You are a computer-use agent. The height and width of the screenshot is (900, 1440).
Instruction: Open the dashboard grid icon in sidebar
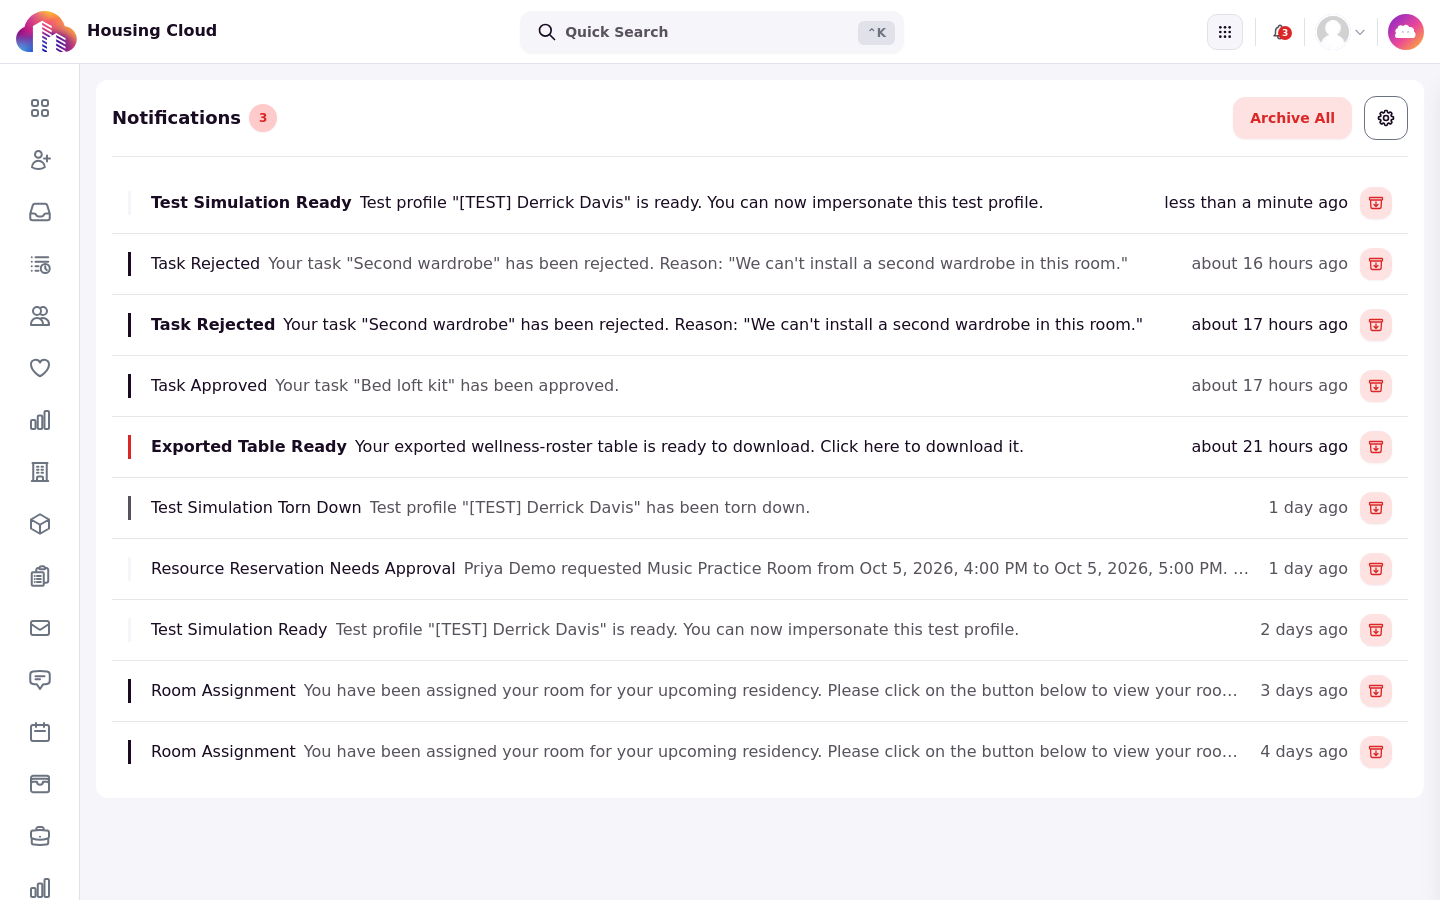[x=40, y=108]
